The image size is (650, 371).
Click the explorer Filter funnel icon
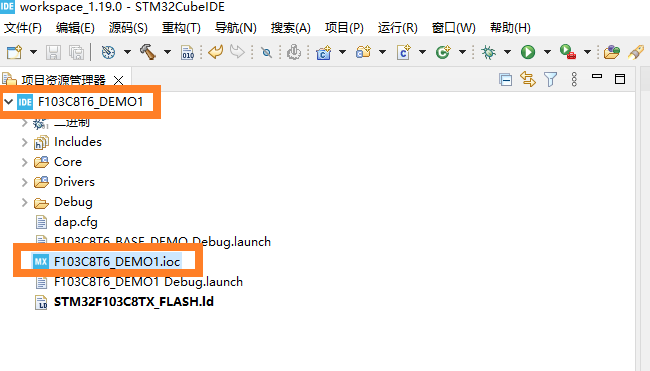pyautogui.click(x=551, y=79)
